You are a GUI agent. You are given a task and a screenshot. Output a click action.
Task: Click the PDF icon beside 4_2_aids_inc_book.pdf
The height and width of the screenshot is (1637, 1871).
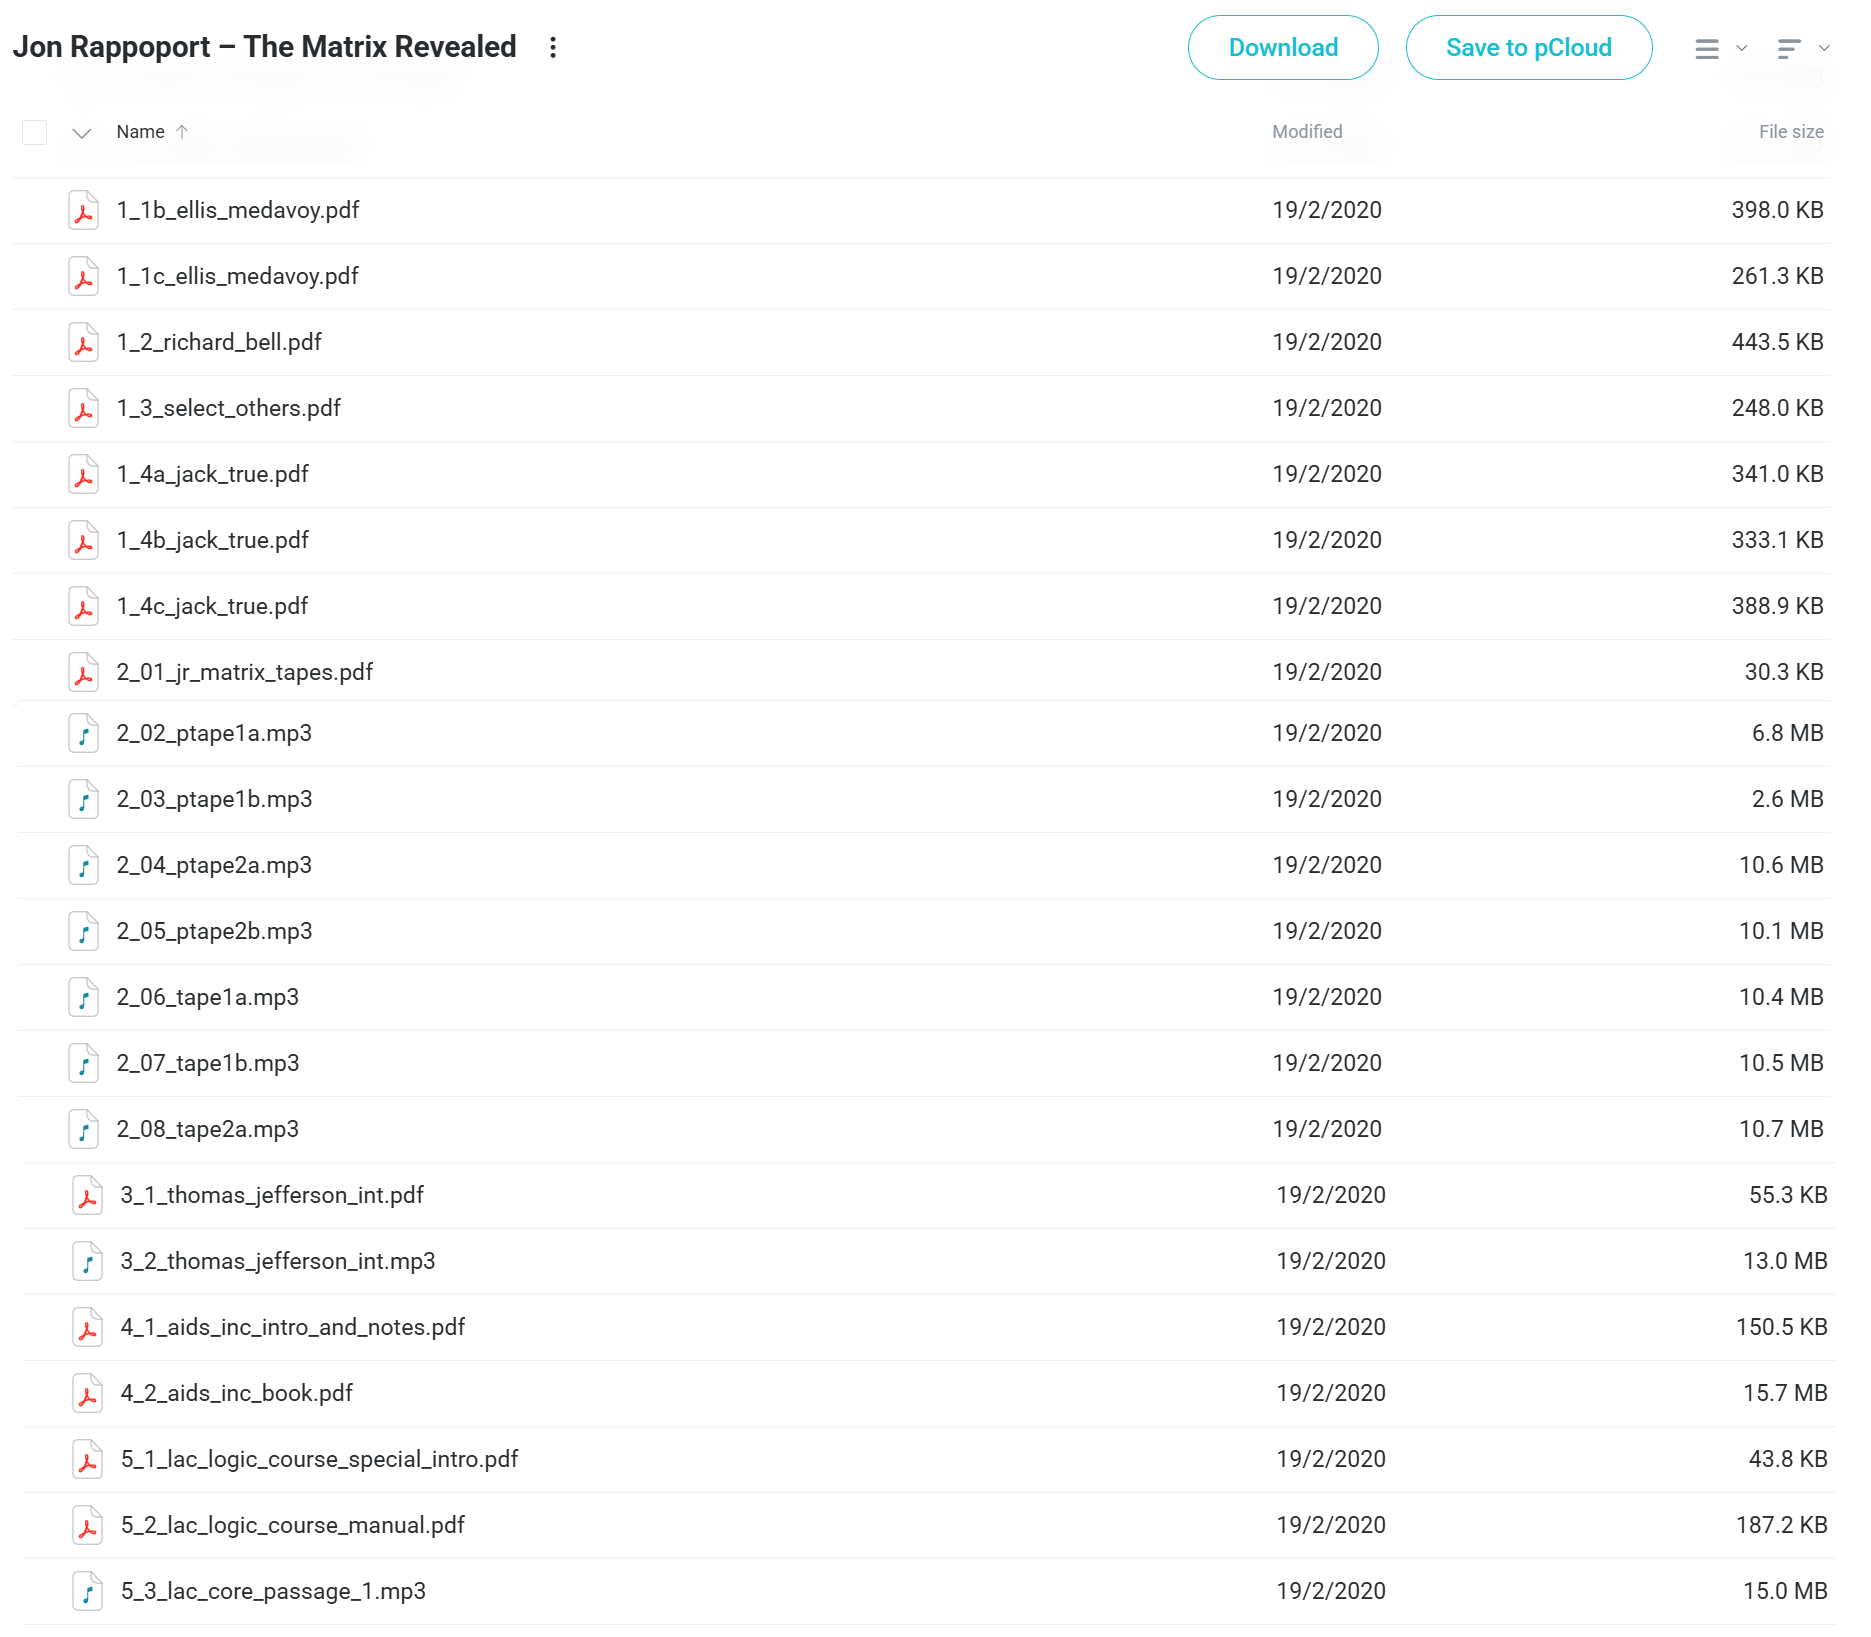coord(88,1394)
